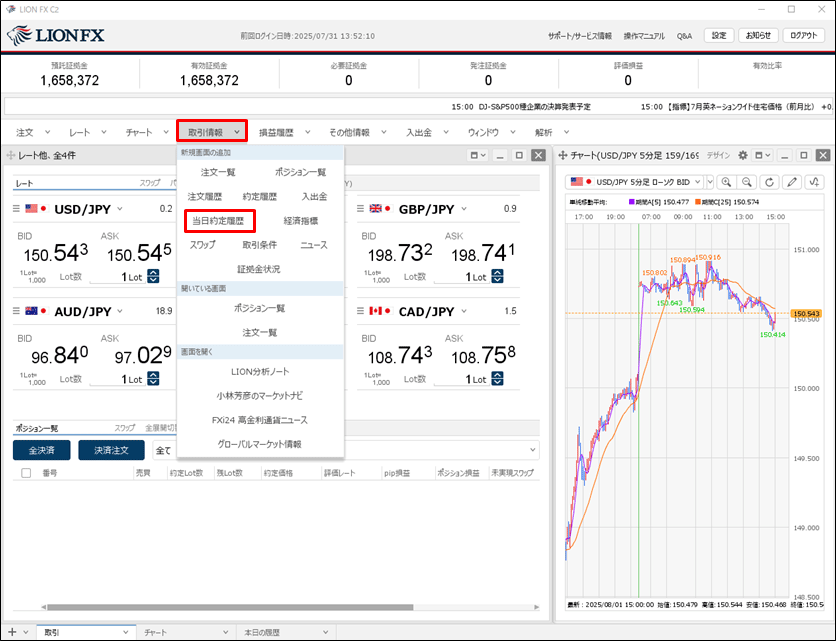
Task: Refresh the USD/JPY chart
Action: 769,182
